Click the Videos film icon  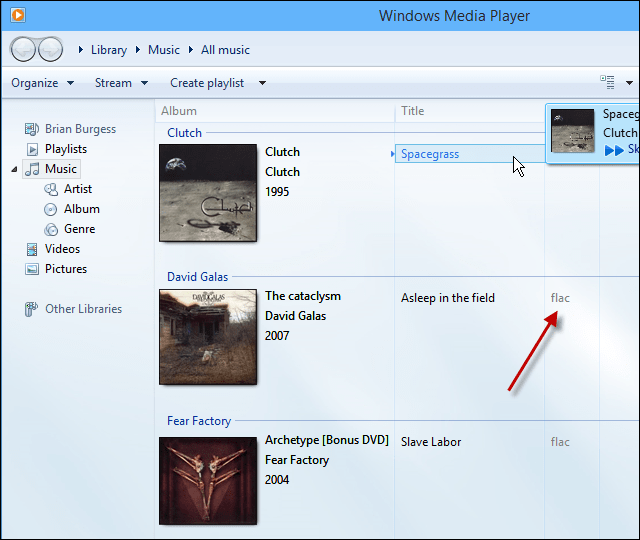(32, 249)
